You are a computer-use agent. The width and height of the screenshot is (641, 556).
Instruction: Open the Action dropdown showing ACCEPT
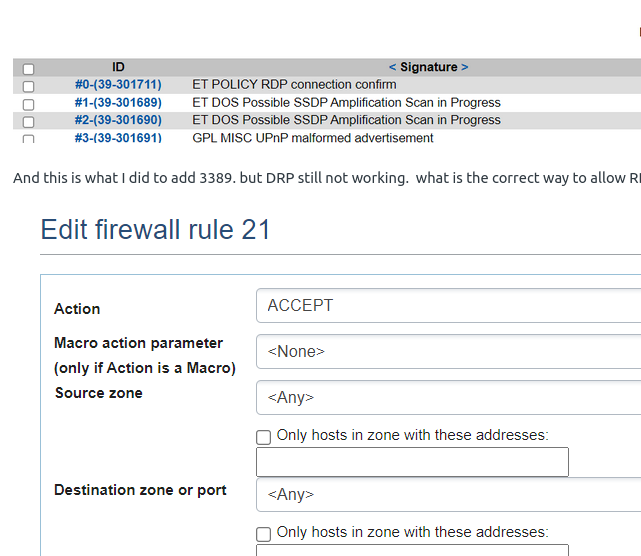pyautogui.click(x=448, y=306)
